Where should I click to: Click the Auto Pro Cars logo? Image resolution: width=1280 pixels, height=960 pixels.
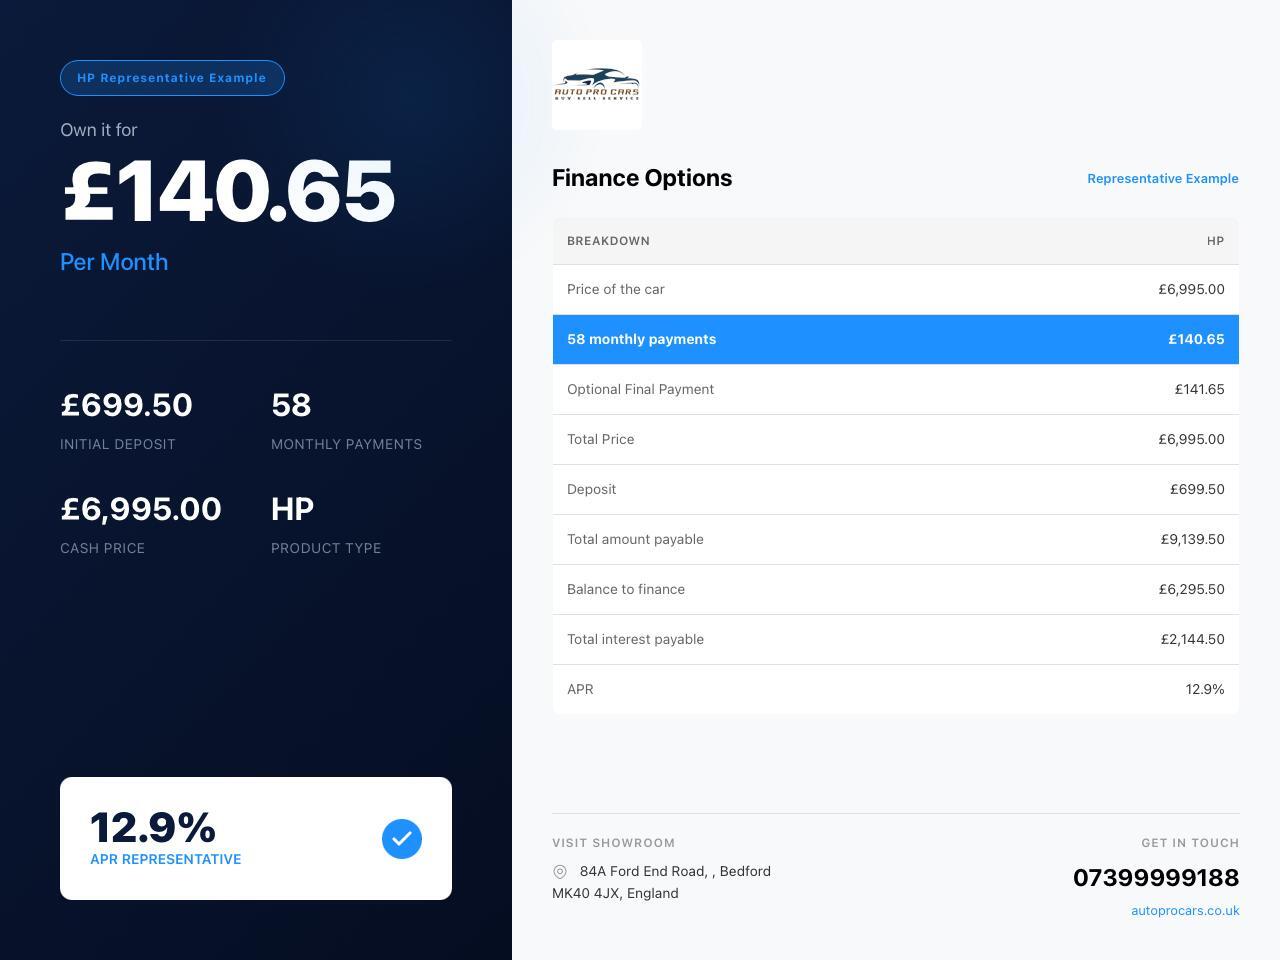[597, 85]
